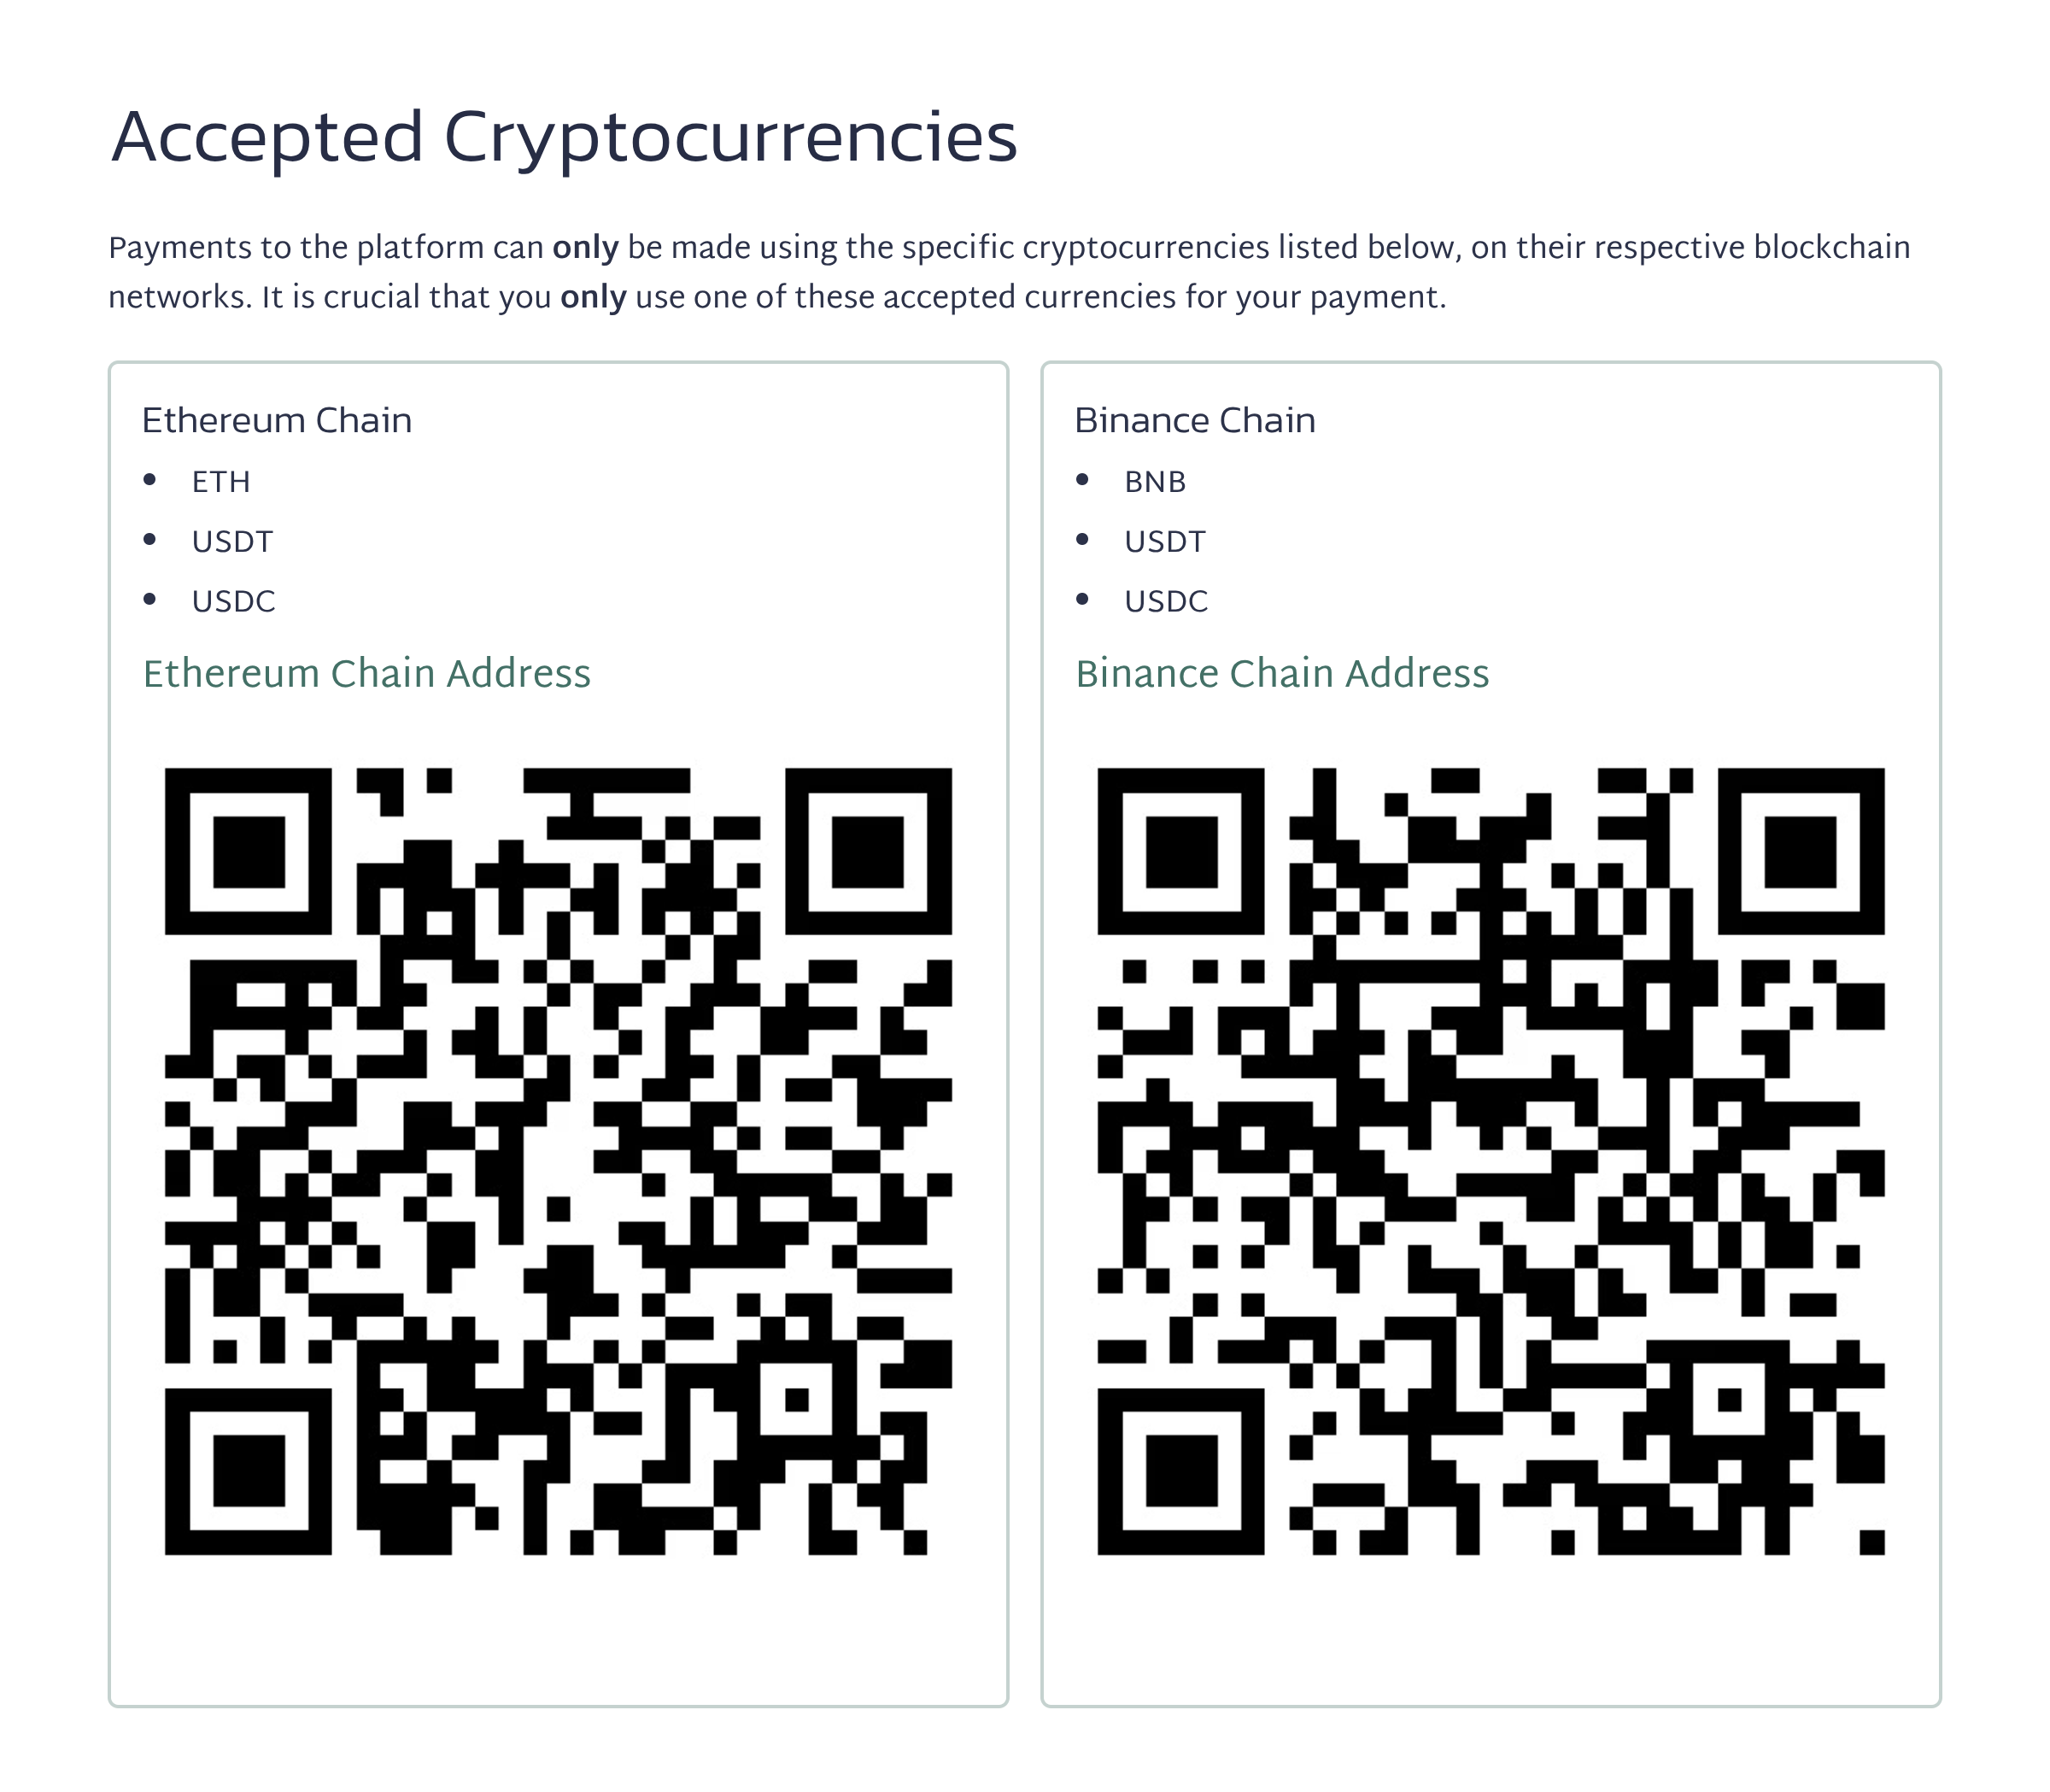Select USDT under Ethereum Chain

click(232, 542)
